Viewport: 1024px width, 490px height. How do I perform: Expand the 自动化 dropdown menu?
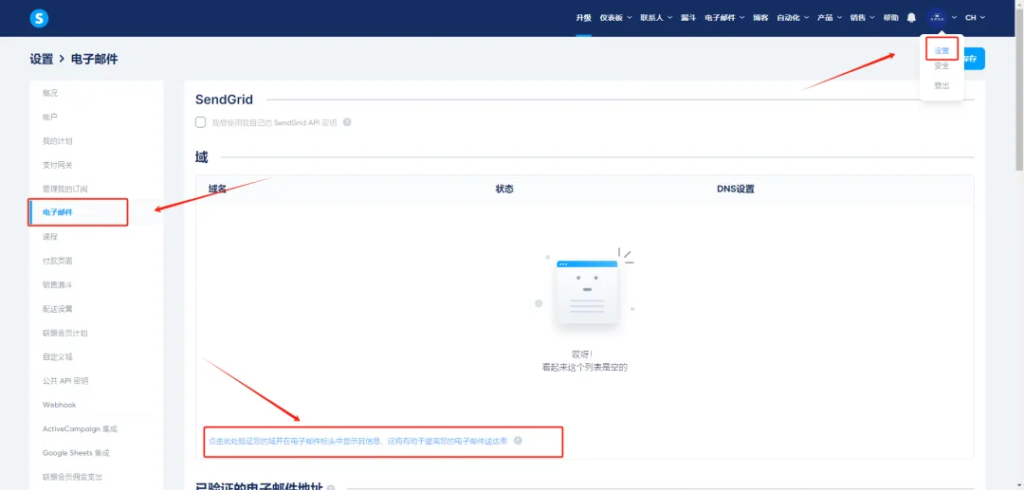point(793,18)
